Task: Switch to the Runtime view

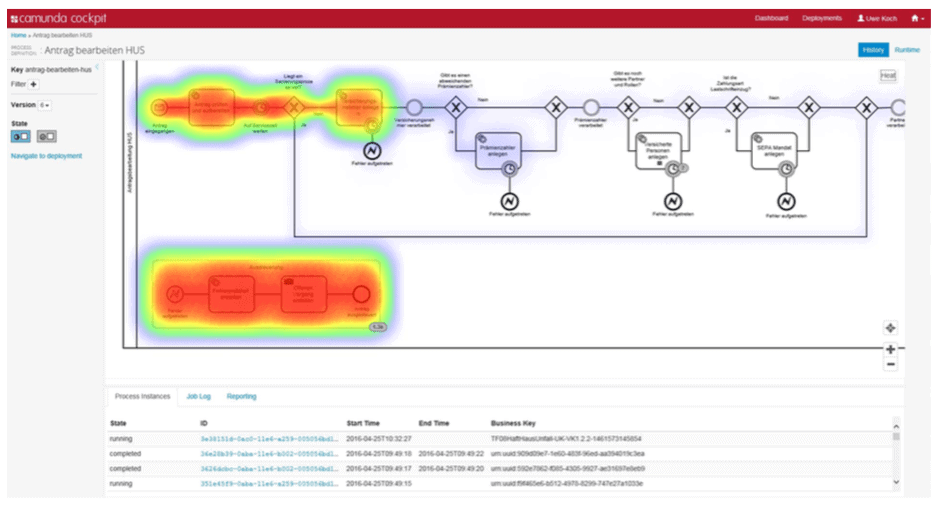Action: coord(907,50)
